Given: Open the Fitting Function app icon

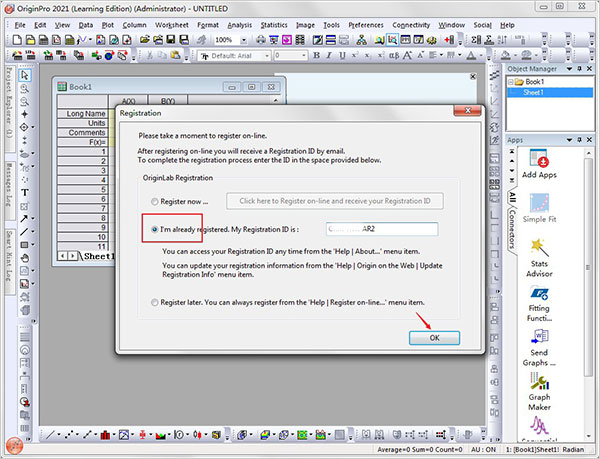Looking at the screenshot, I should (x=539, y=304).
